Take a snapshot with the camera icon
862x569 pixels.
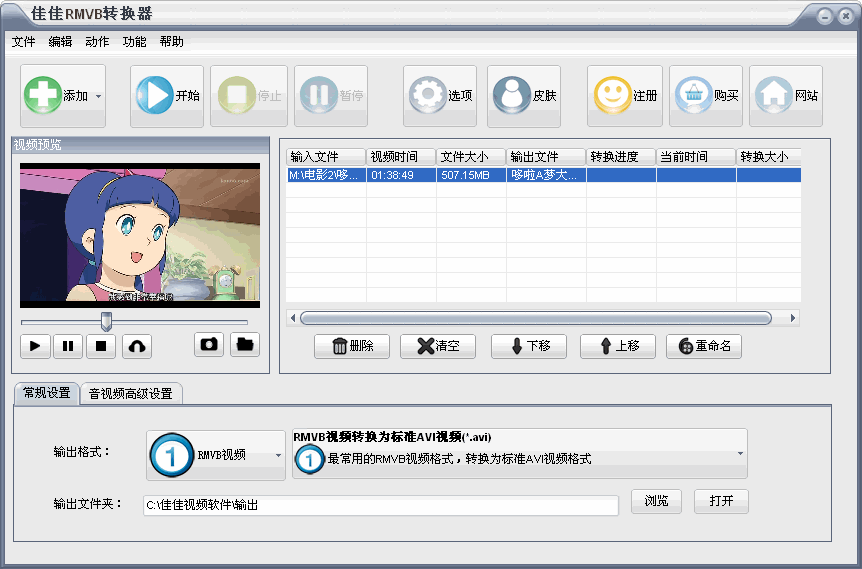(x=209, y=345)
